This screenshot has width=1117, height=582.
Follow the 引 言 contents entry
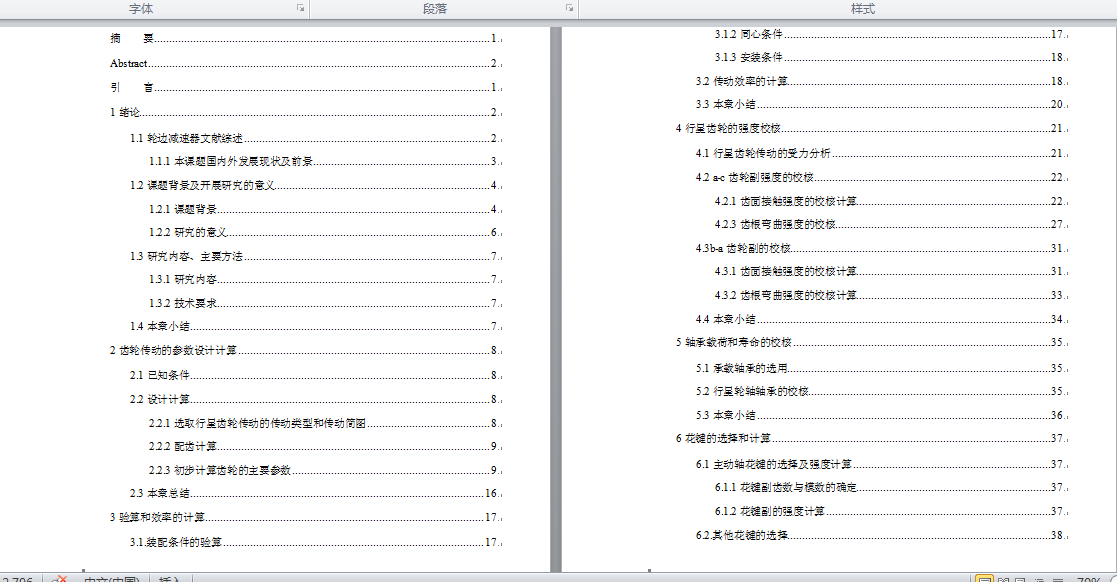click(306, 88)
